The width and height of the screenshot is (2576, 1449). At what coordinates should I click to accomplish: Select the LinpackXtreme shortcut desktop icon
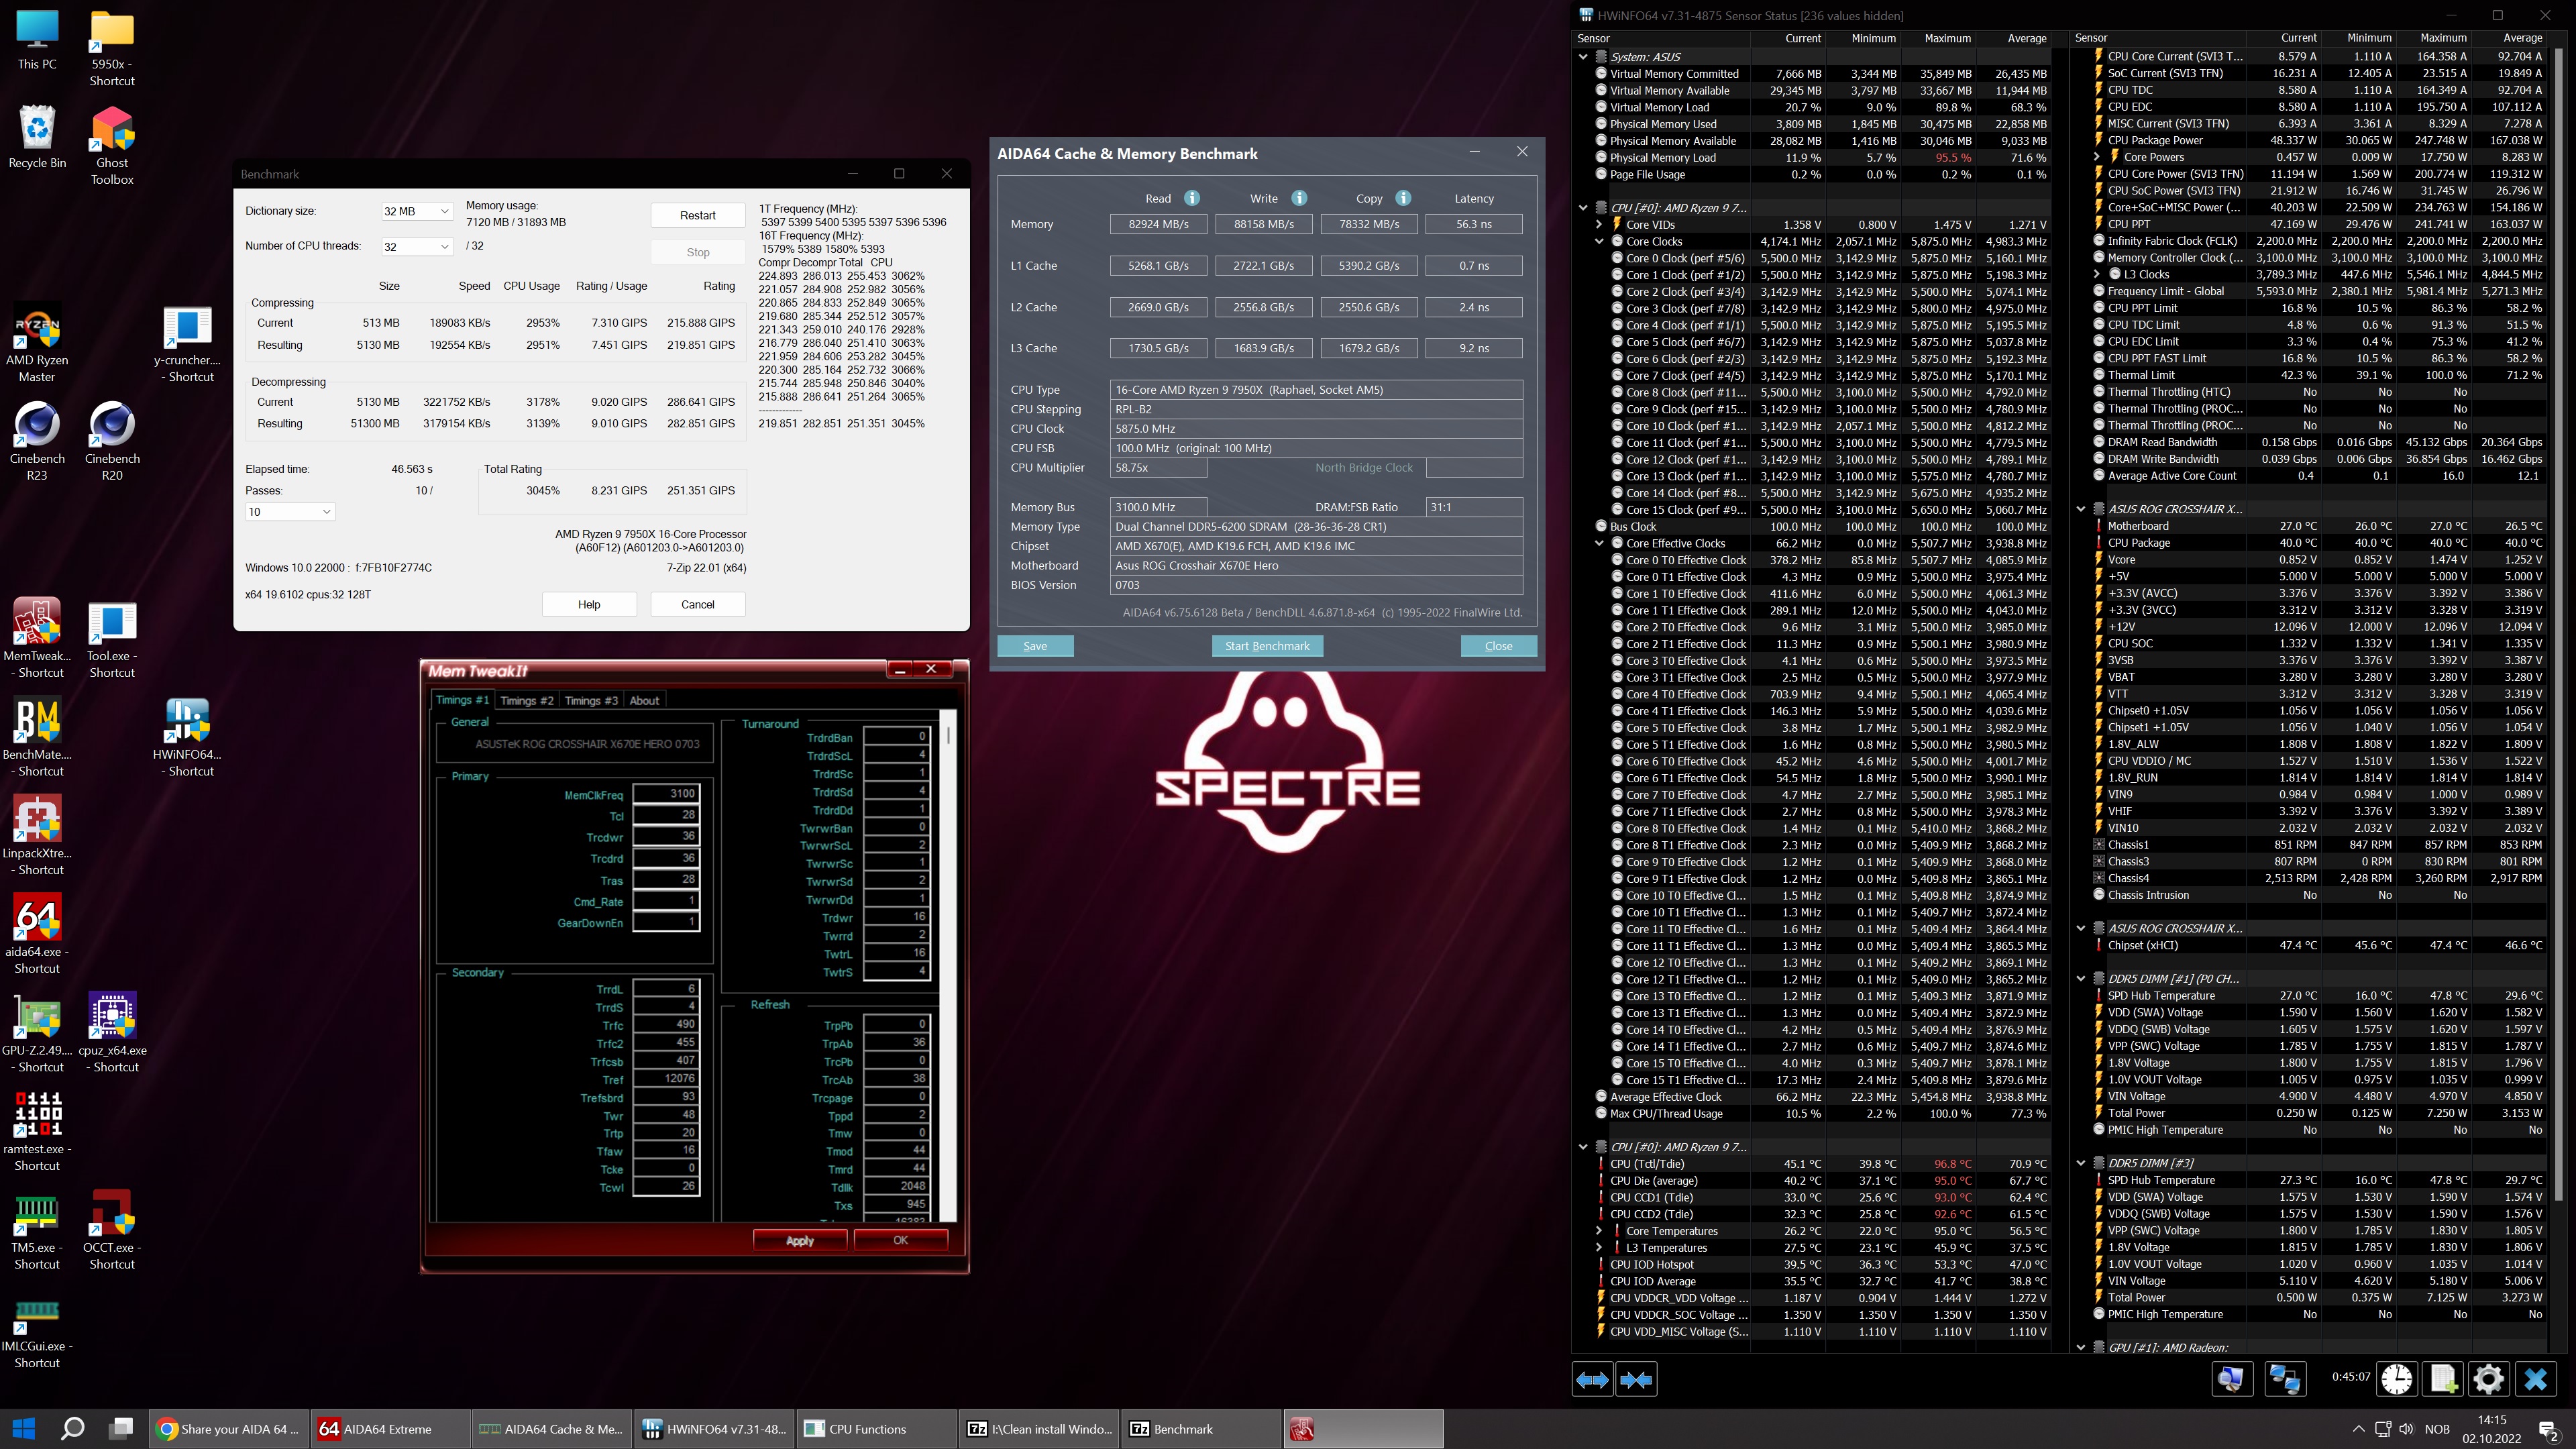(37, 835)
